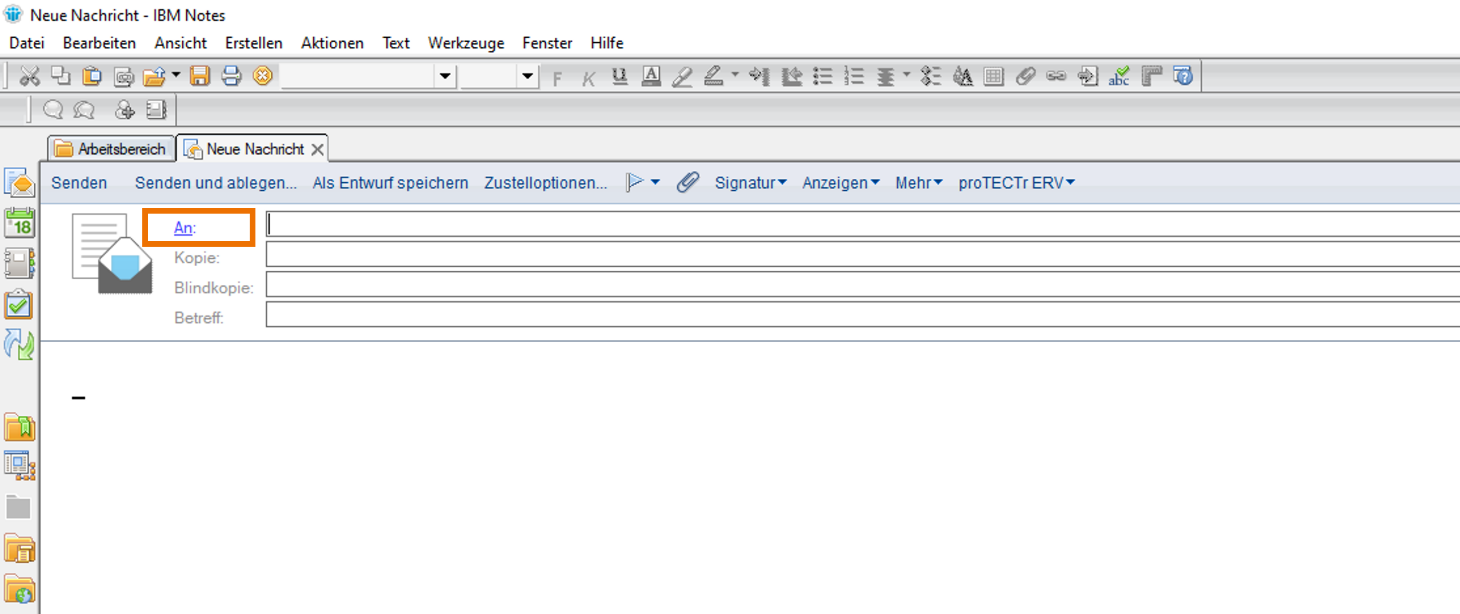
Task: Click the floppy disk Save icon
Action: (200, 76)
